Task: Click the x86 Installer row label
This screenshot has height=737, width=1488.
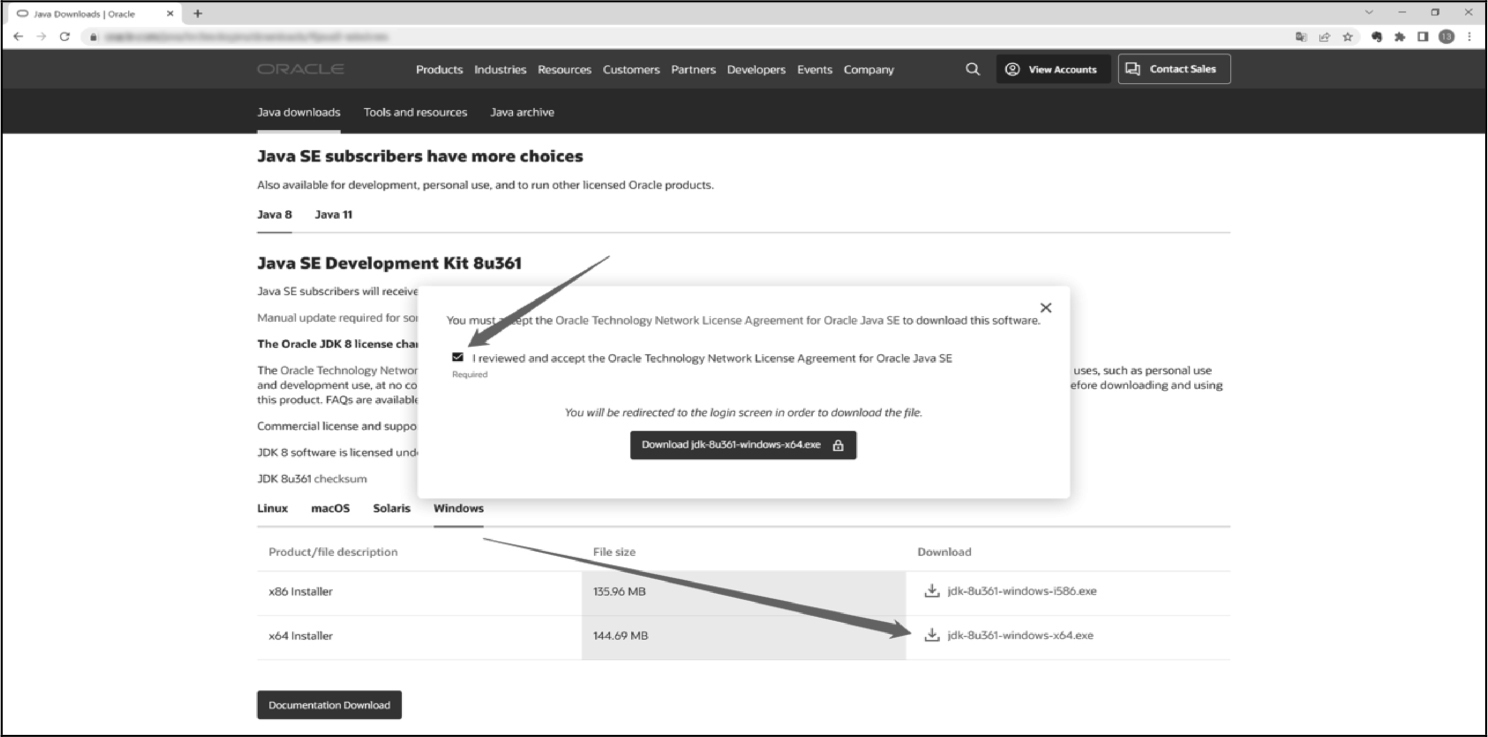Action: point(300,591)
